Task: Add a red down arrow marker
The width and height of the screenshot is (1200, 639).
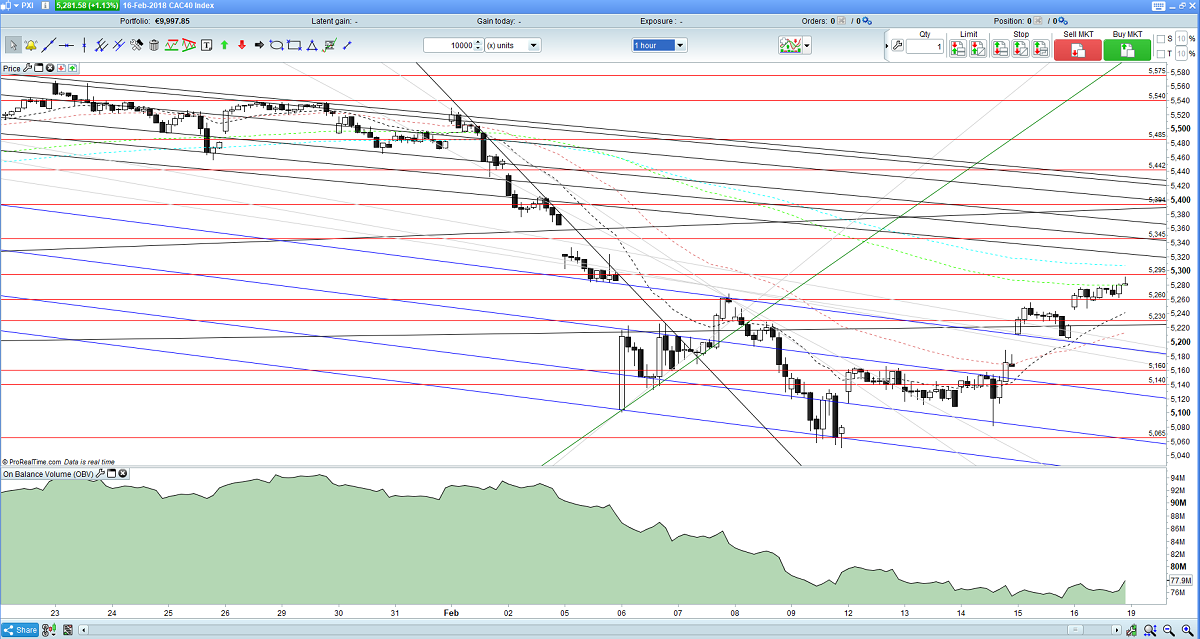Action: tap(242, 45)
